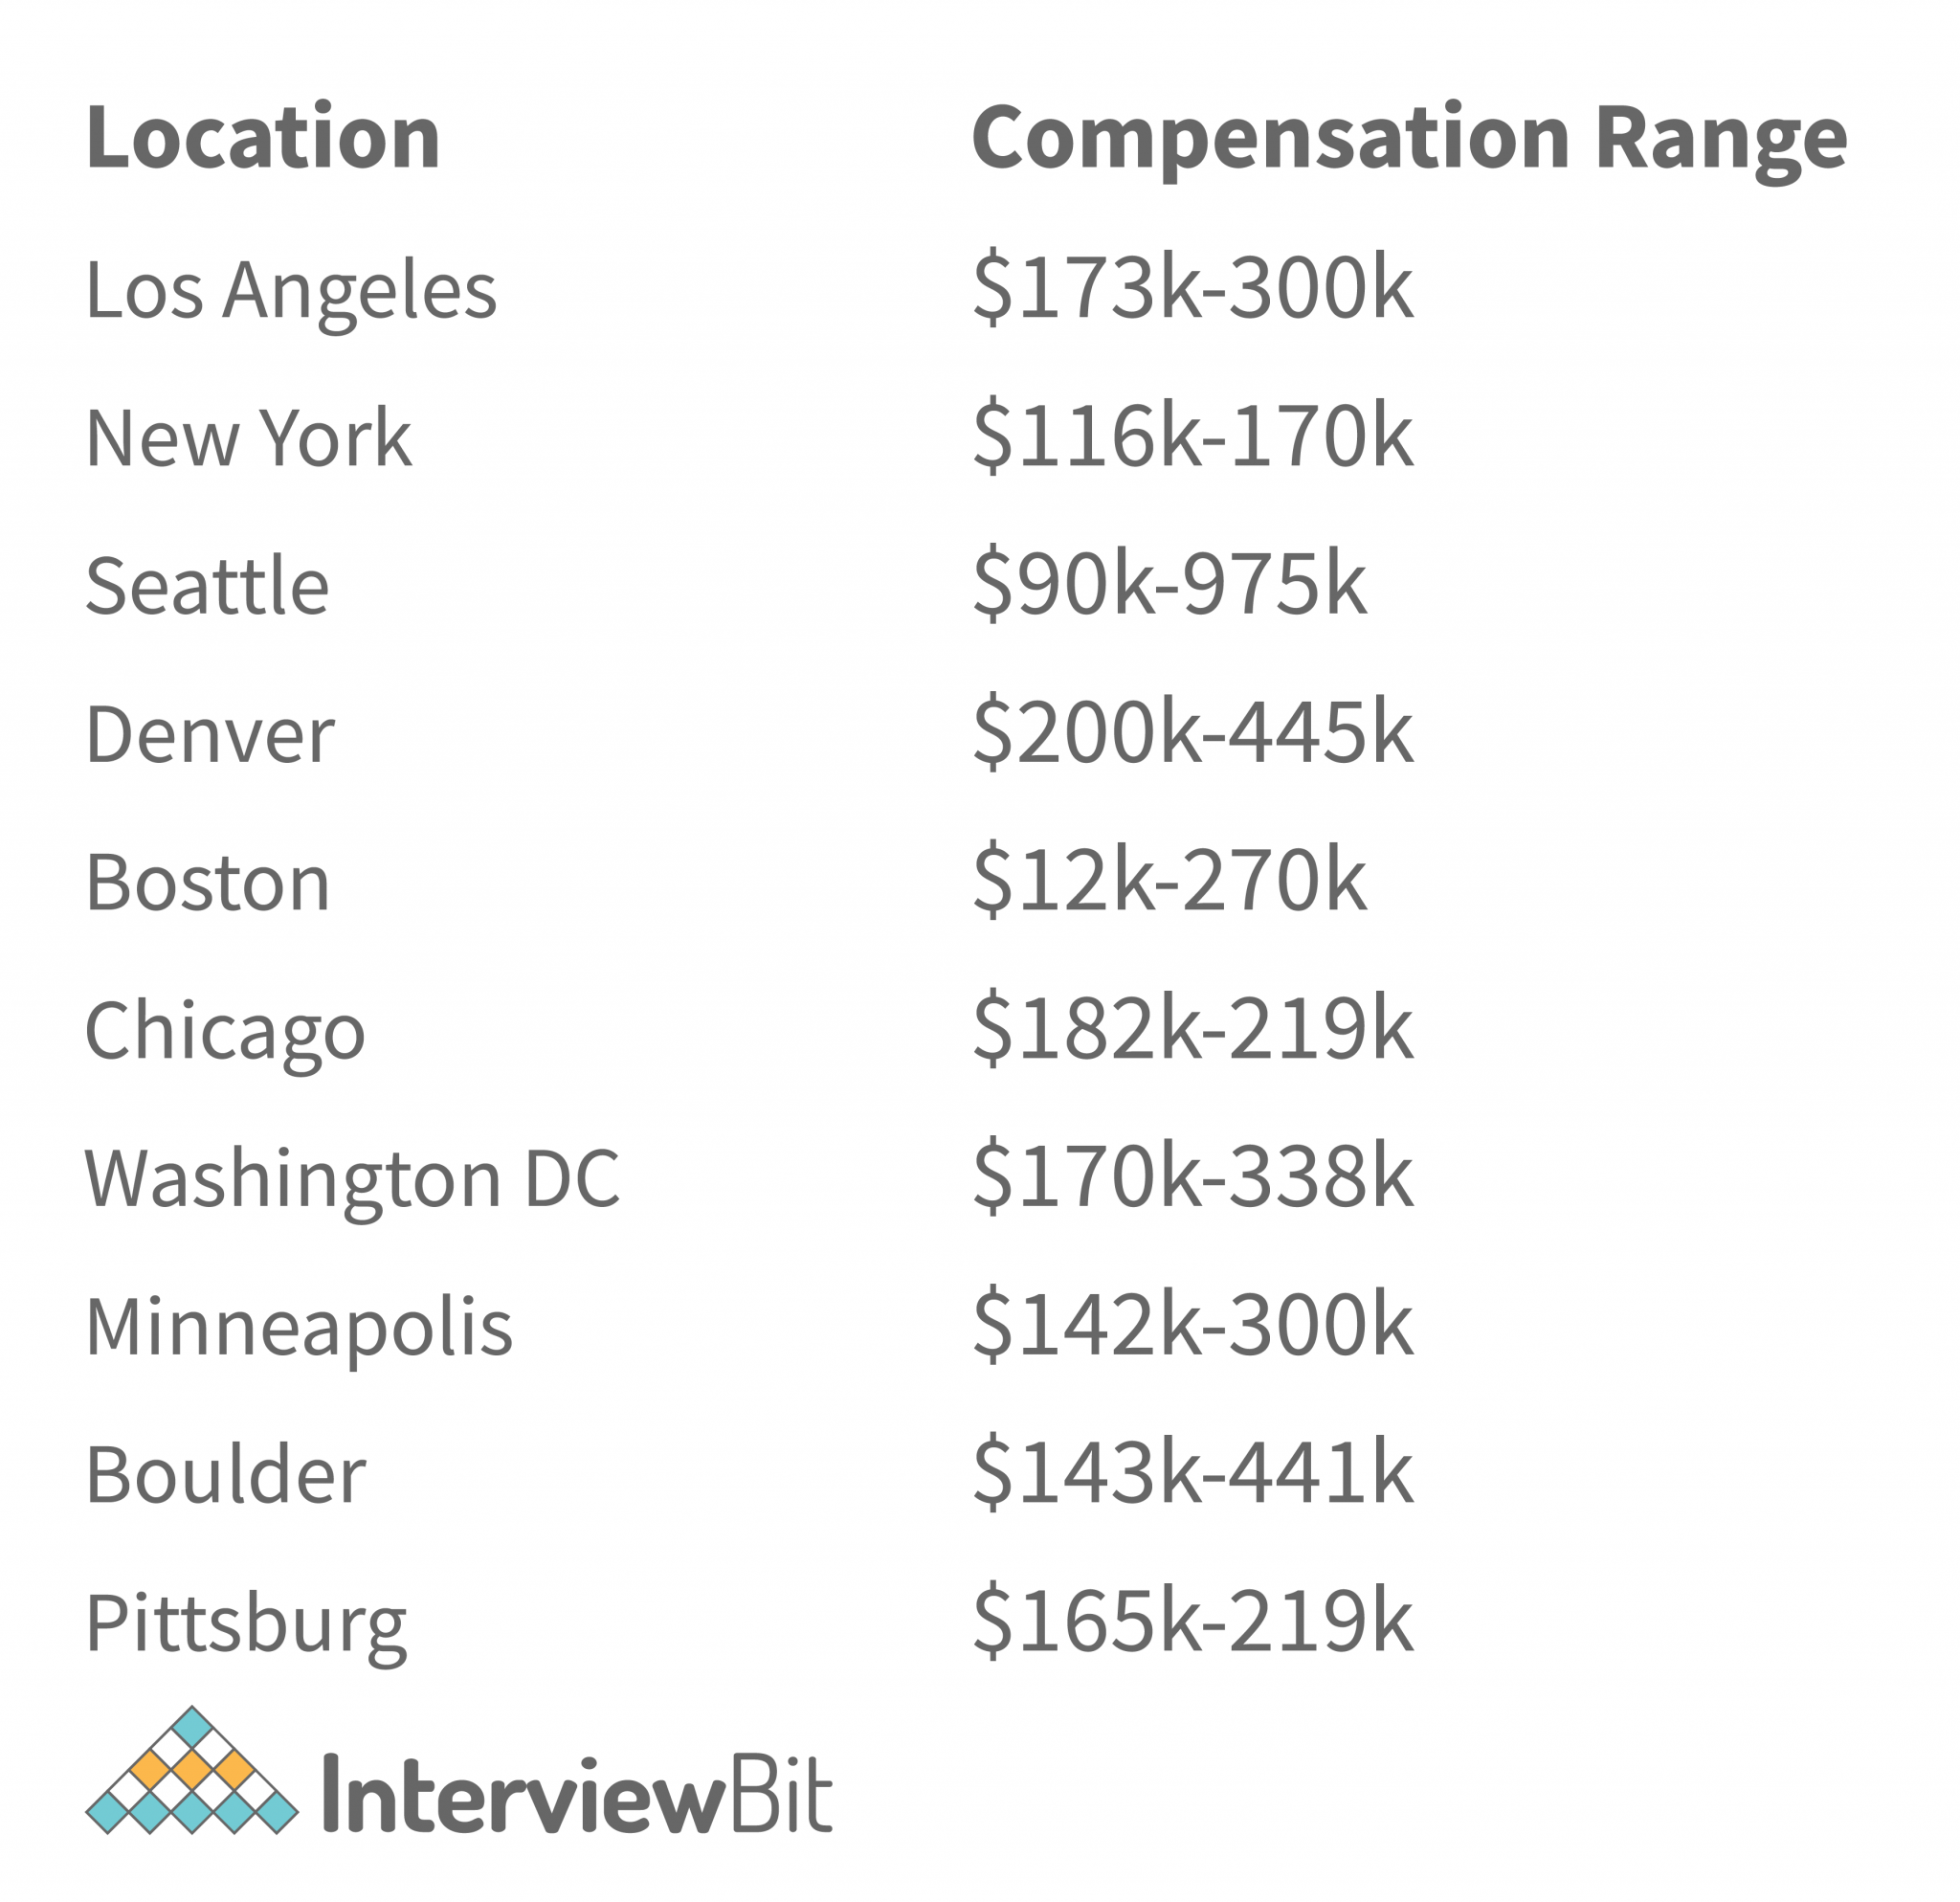The height and width of the screenshot is (1902, 1960).
Task: Select the Denver row label
Action: (210, 735)
